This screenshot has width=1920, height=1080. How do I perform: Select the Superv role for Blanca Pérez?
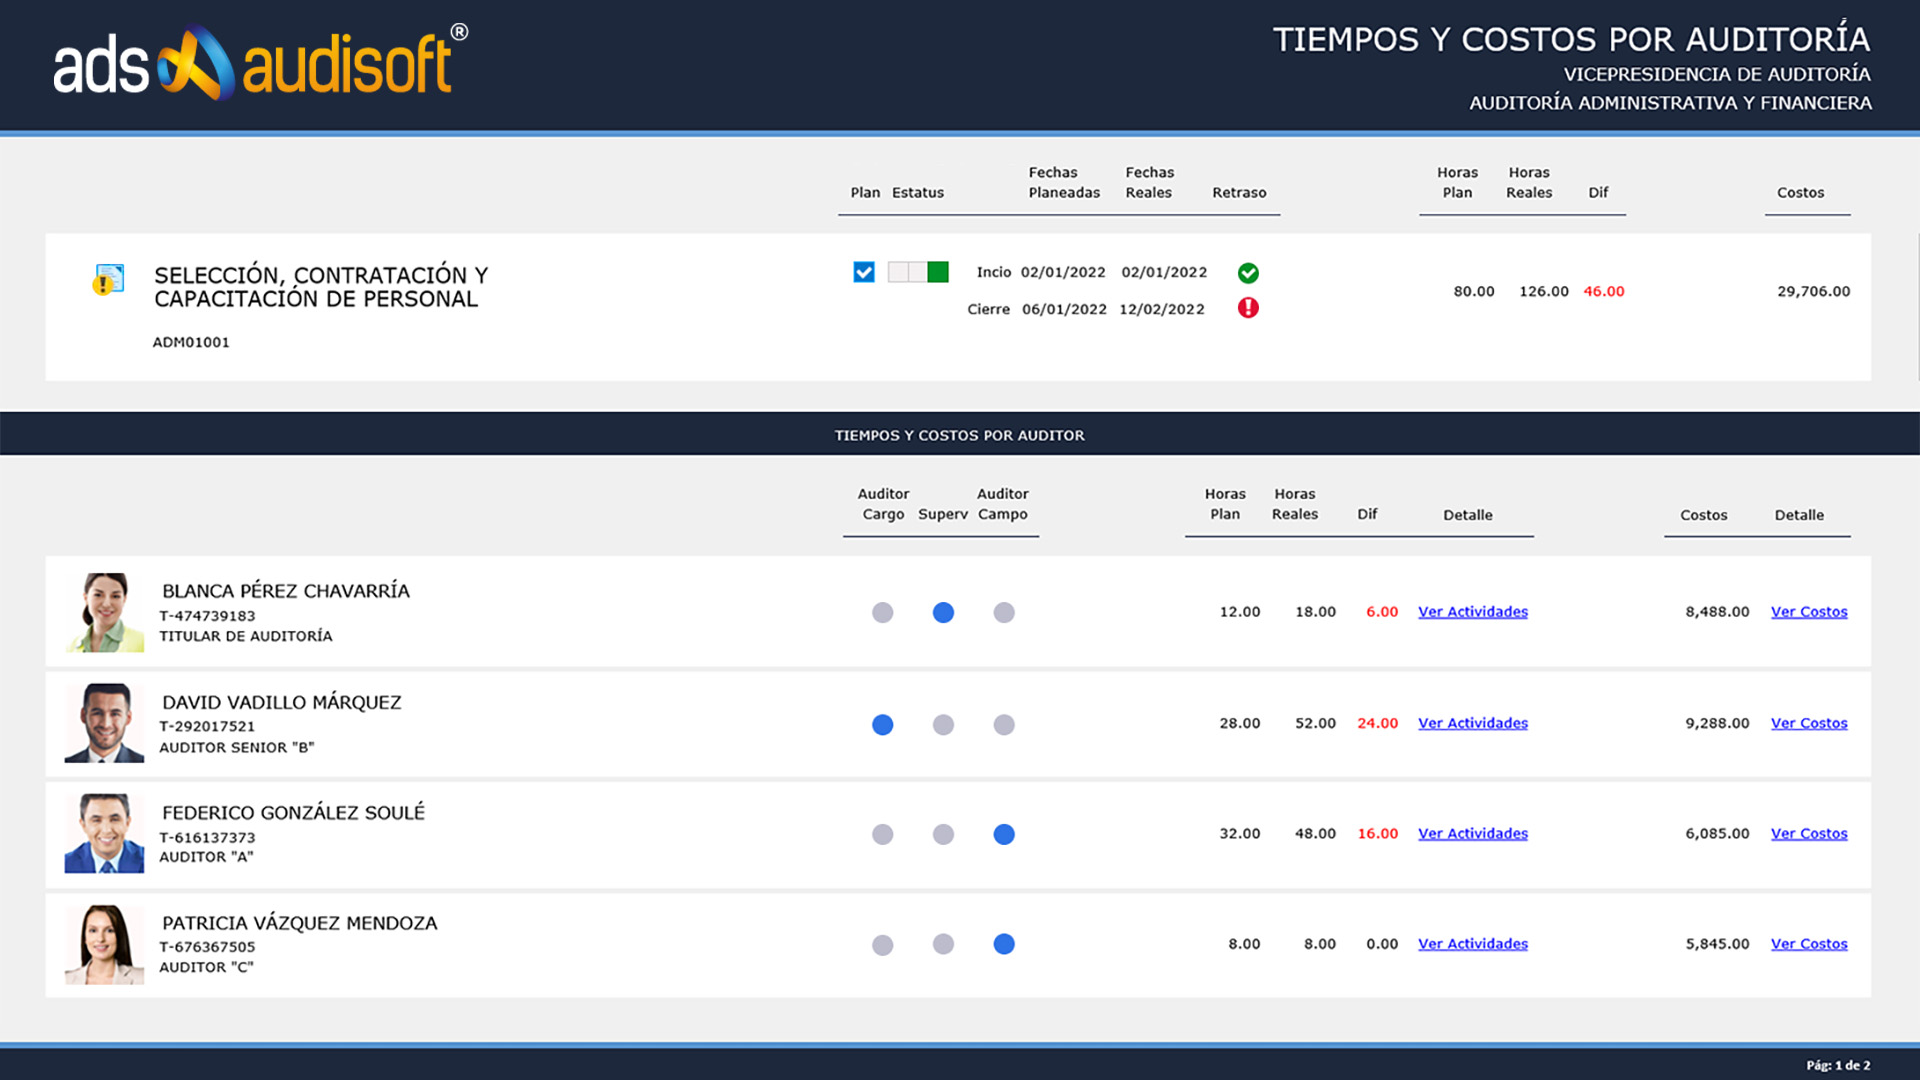[943, 612]
